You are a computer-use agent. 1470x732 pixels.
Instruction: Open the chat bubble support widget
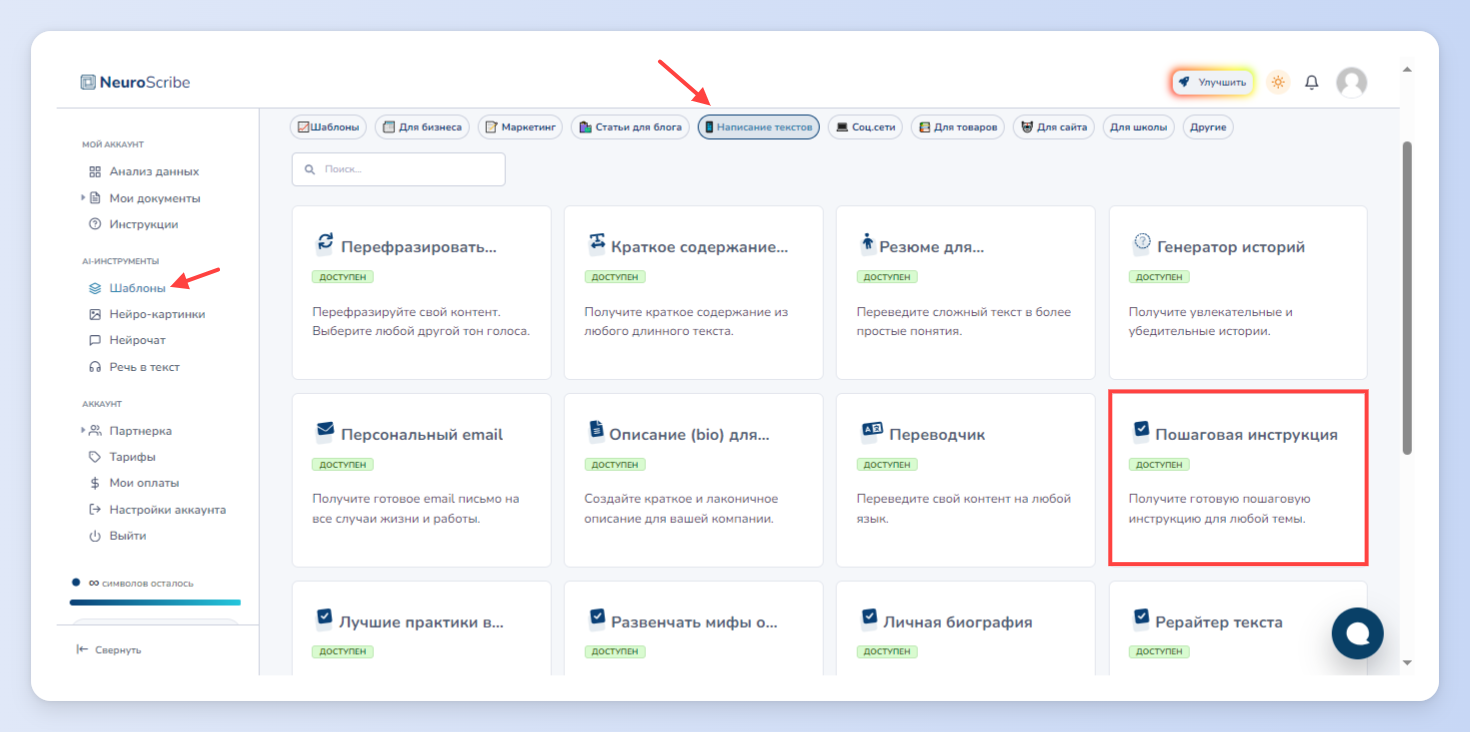click(1357, 633)
